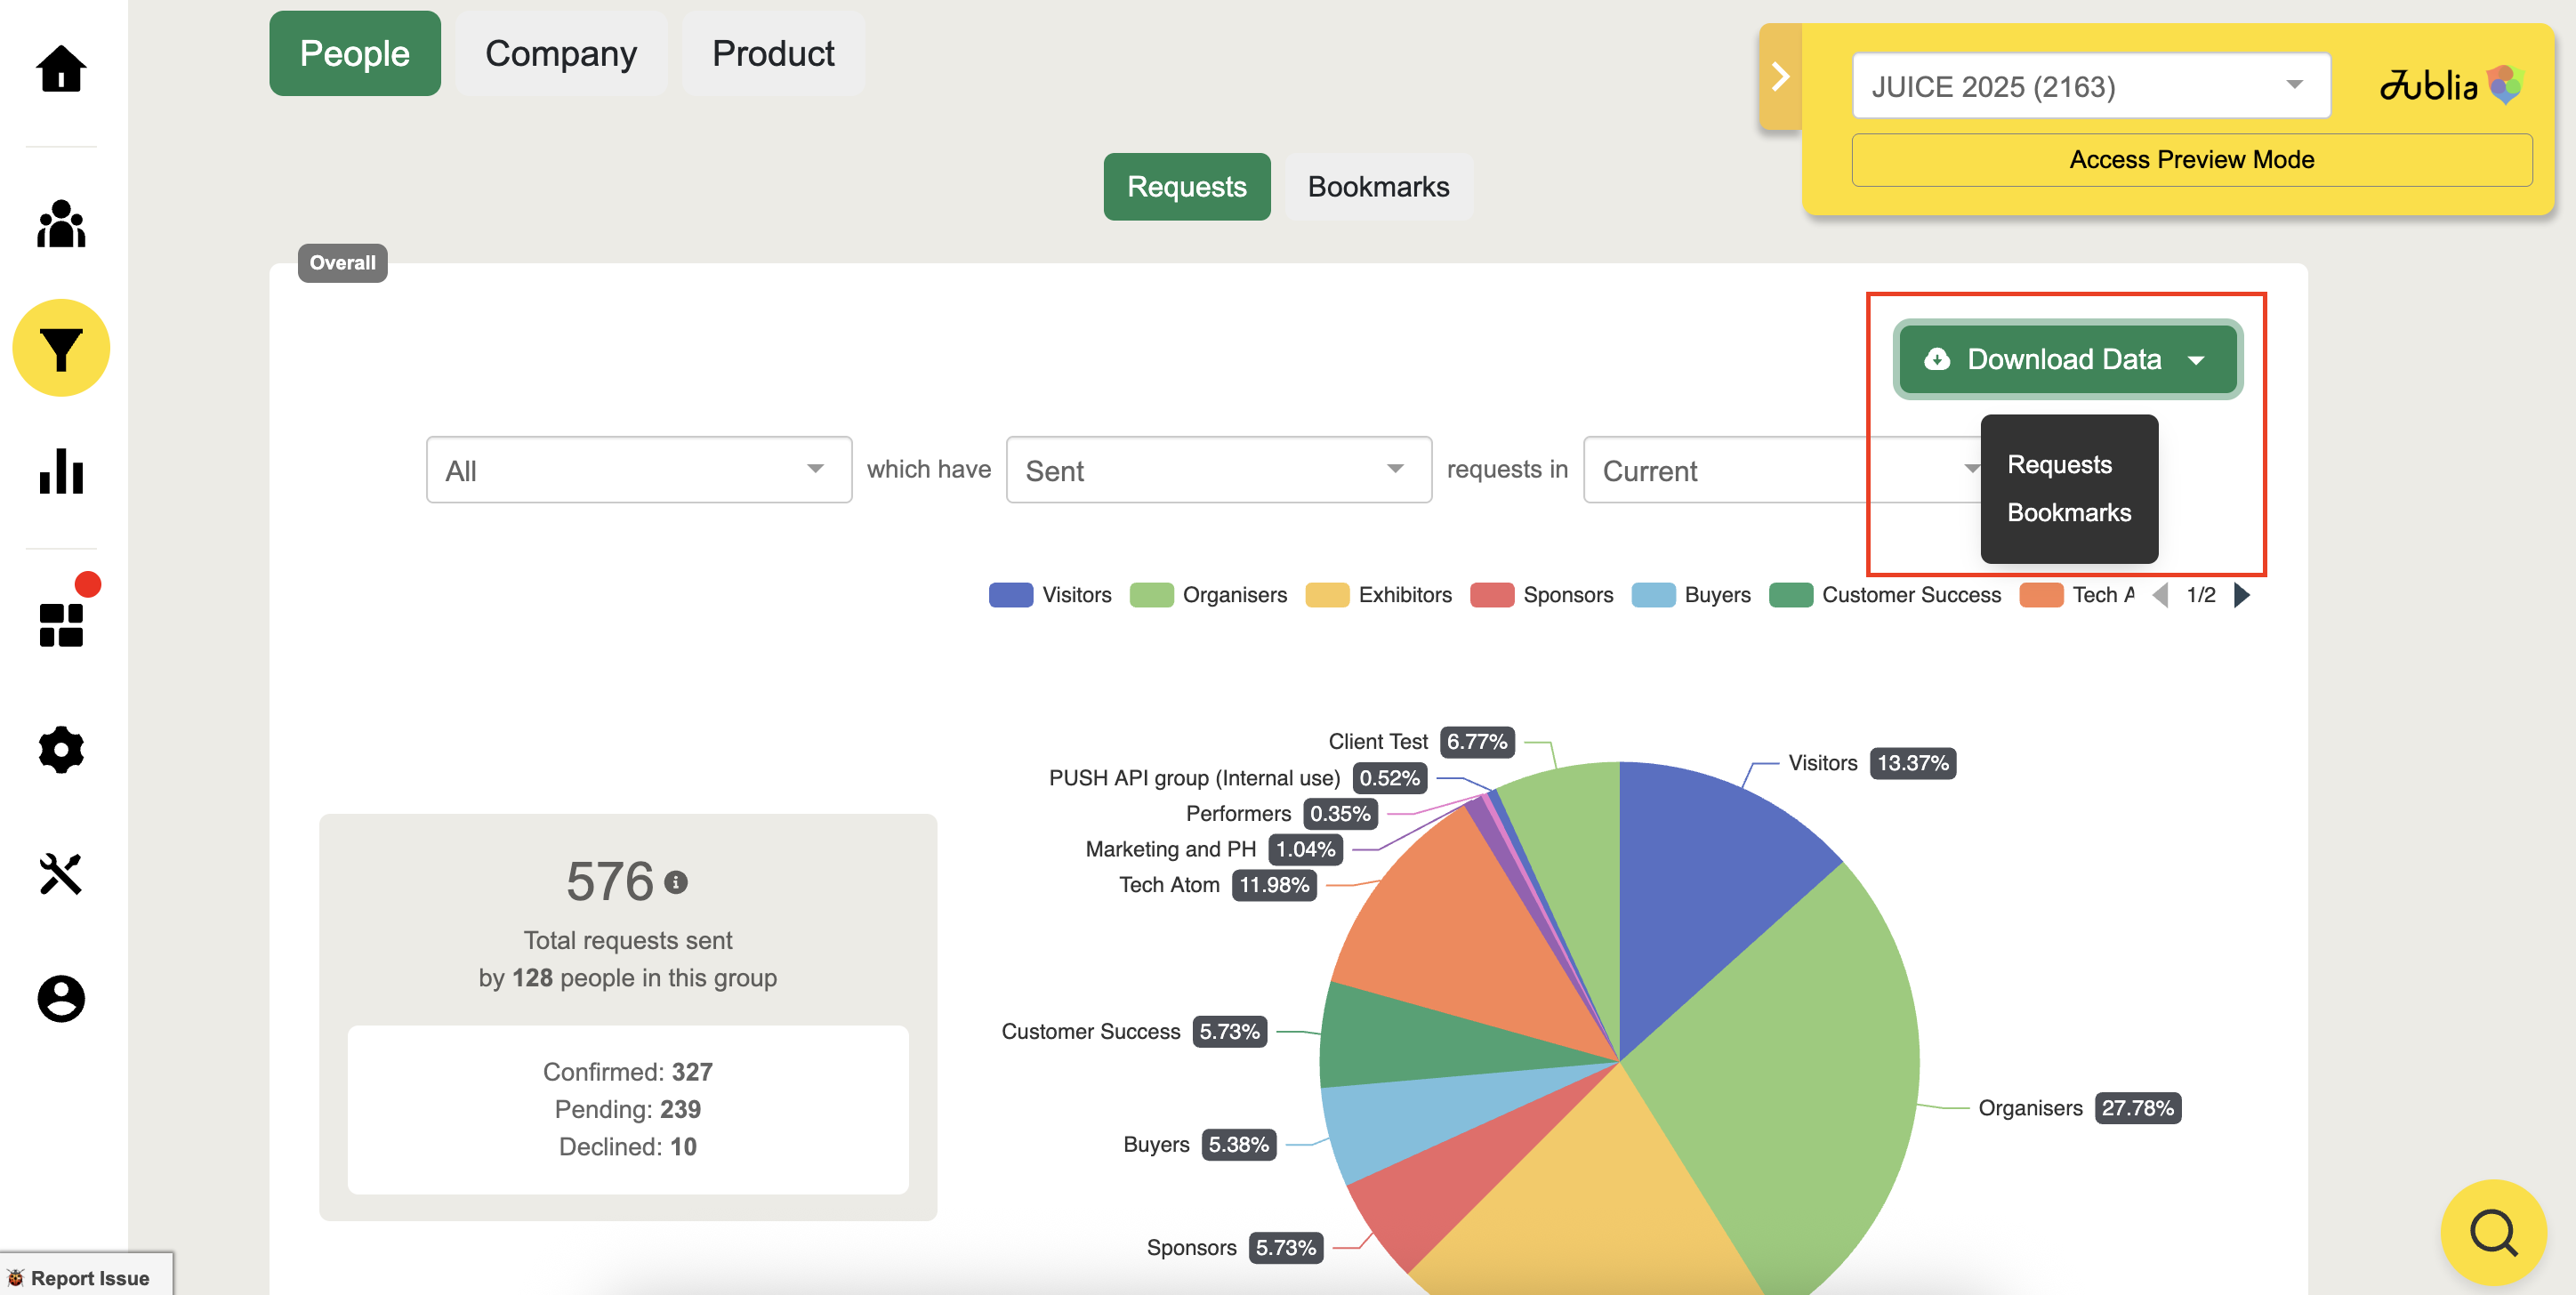Open dashboard grid icon with red badge
The image size is (2576, 1295).
61,624
